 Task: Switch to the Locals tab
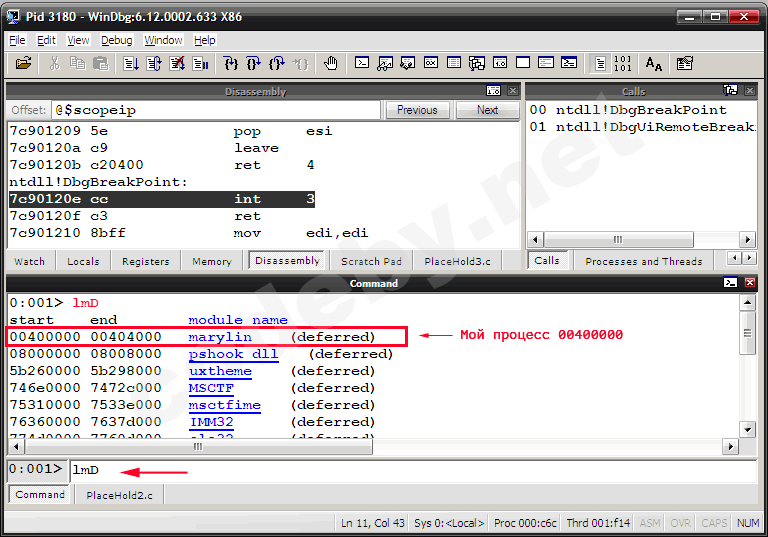[x=83, y=261]
